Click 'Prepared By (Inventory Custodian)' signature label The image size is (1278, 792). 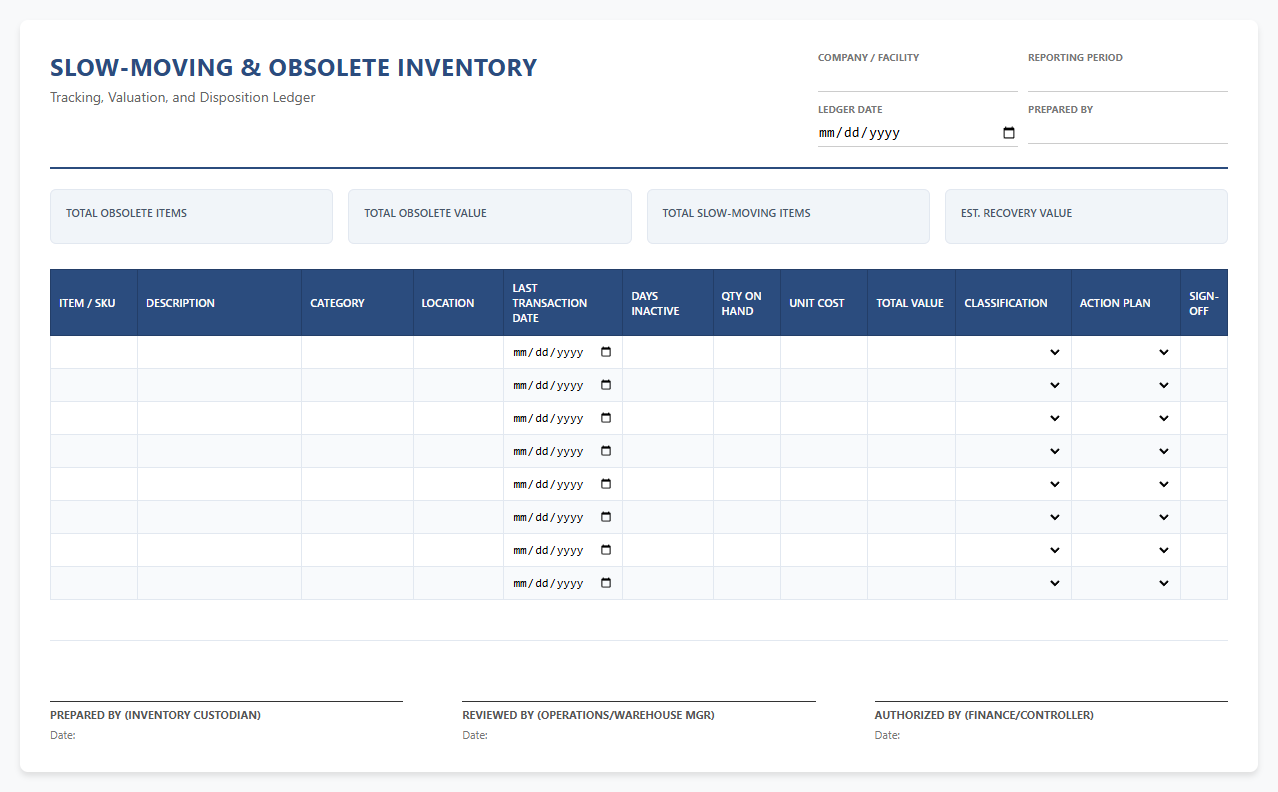(x=155, y=715)
